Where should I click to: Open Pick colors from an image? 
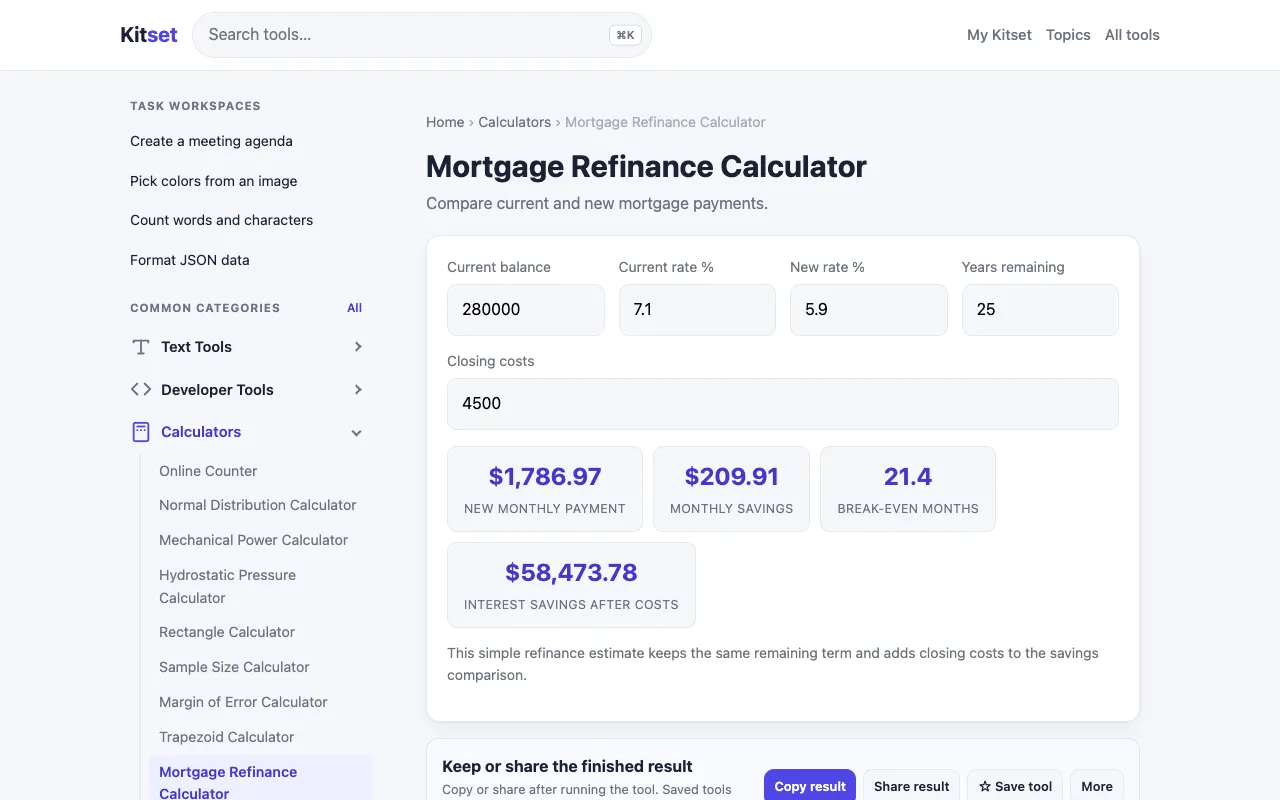pyautogui.click(x=214, y=181)
